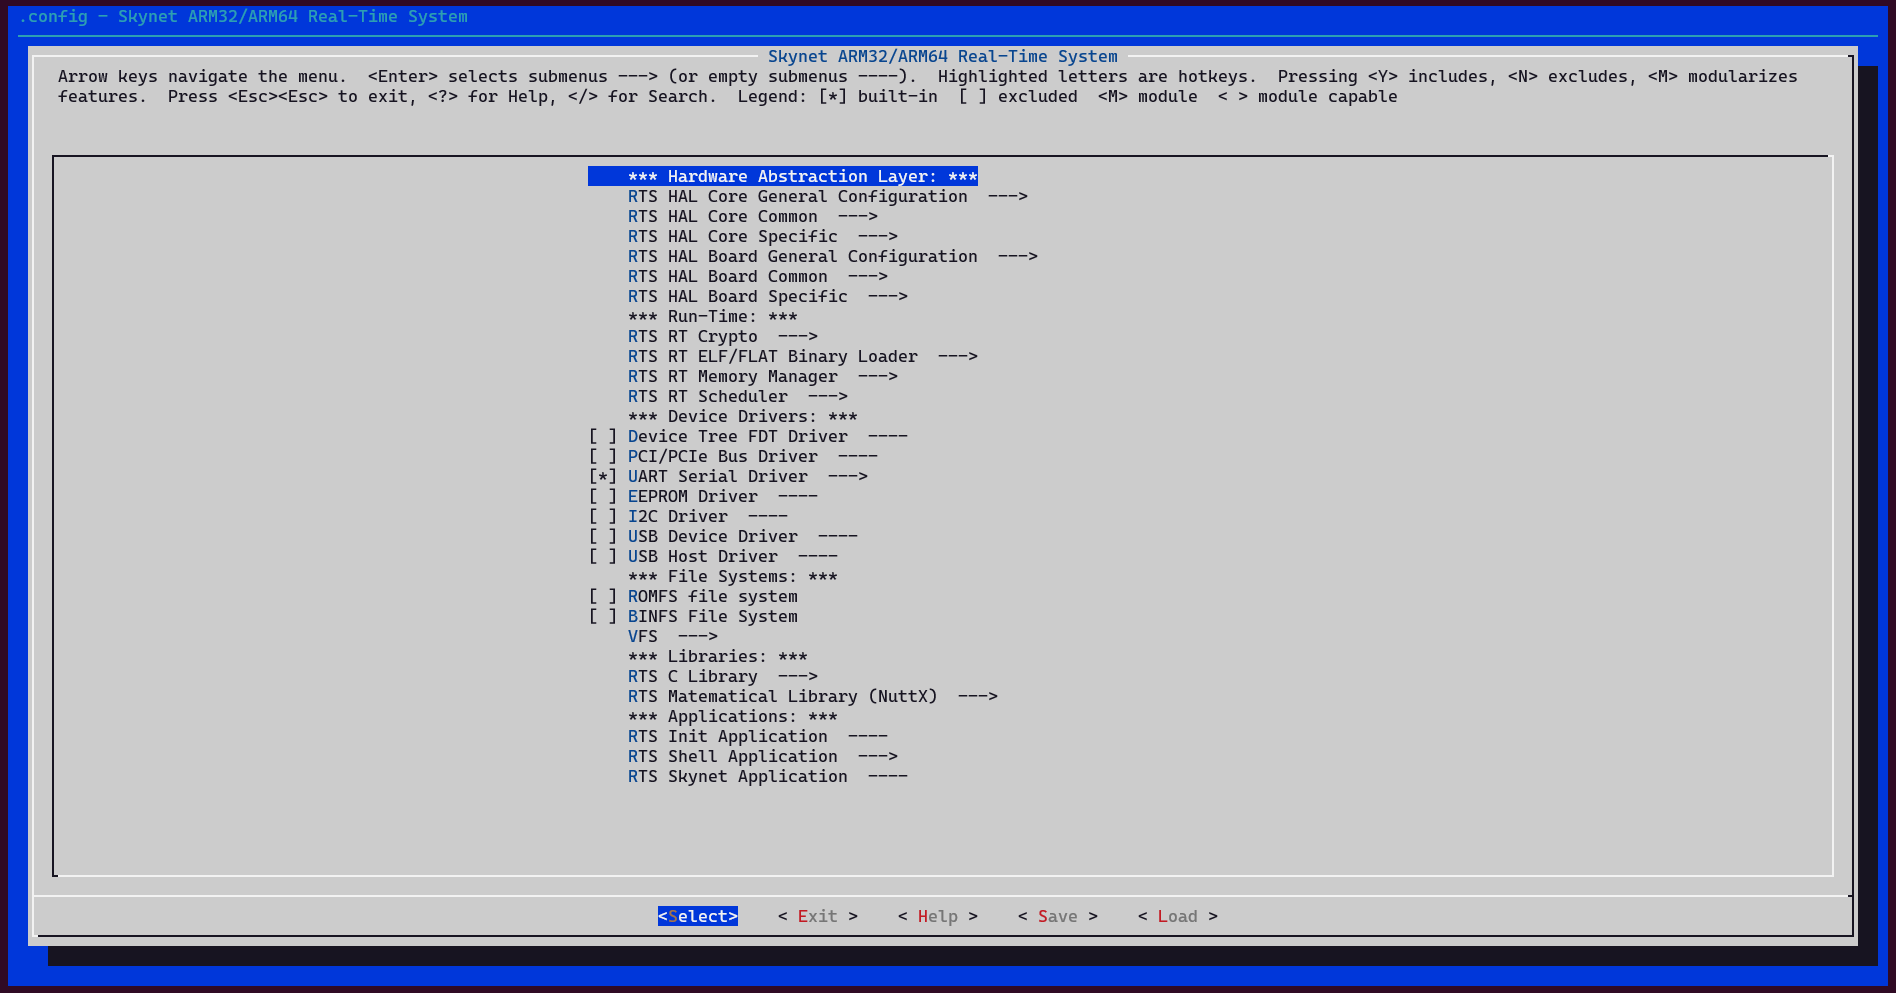Select RTS Init Application entry
The image size is (1896, 993).
(758, 737)
